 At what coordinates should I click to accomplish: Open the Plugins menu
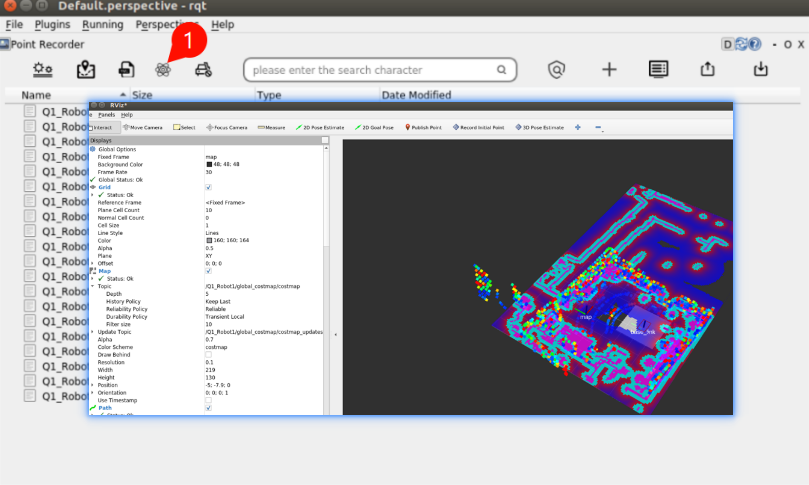click(x=52, y=24)
